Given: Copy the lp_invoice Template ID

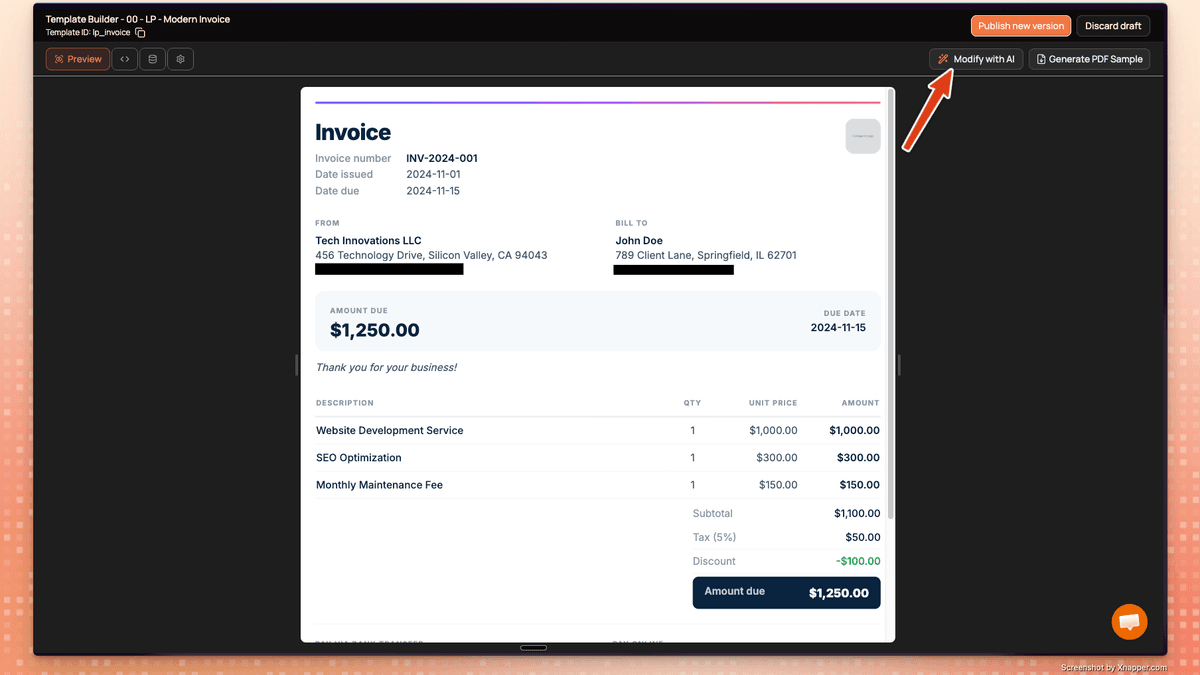Looking at the screenshot, I should (x=140, y=32).
